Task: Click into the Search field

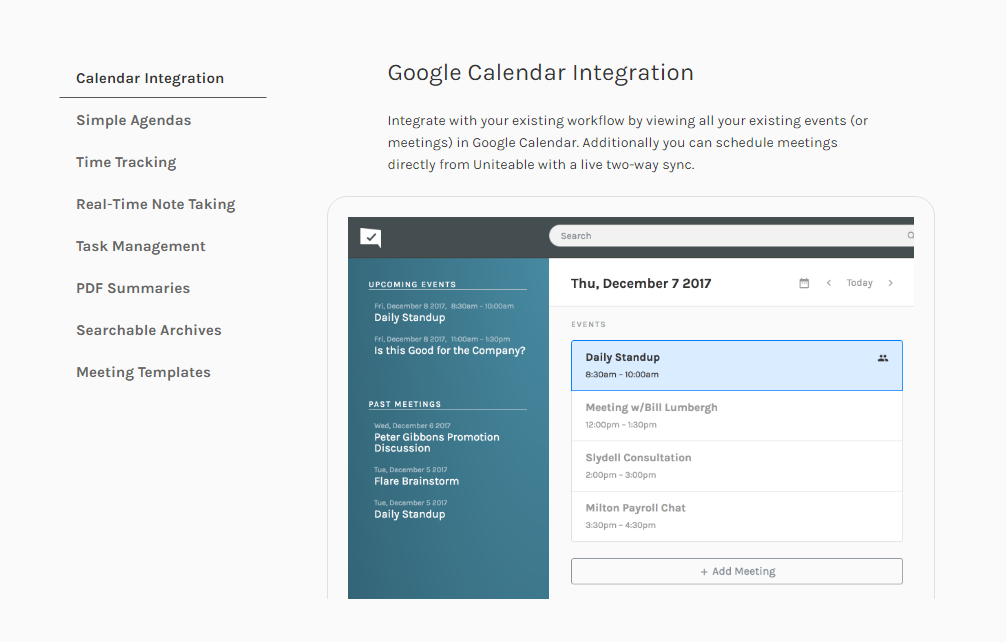Action: (x=731, y=235)
